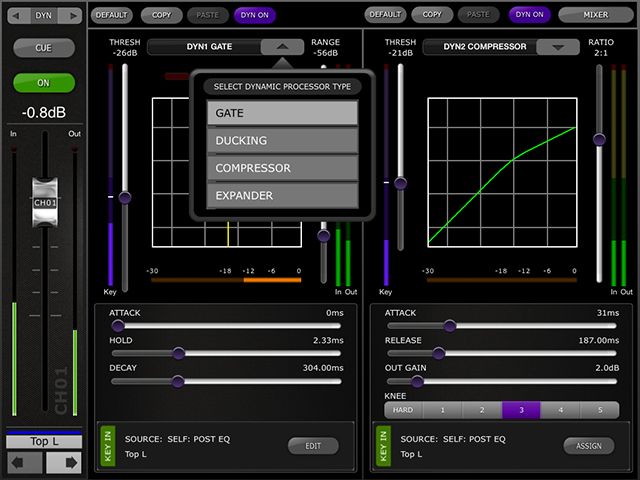Click the right arrow beside DYN header
Screen dimensions: 640x480
(x=71, y=15)
